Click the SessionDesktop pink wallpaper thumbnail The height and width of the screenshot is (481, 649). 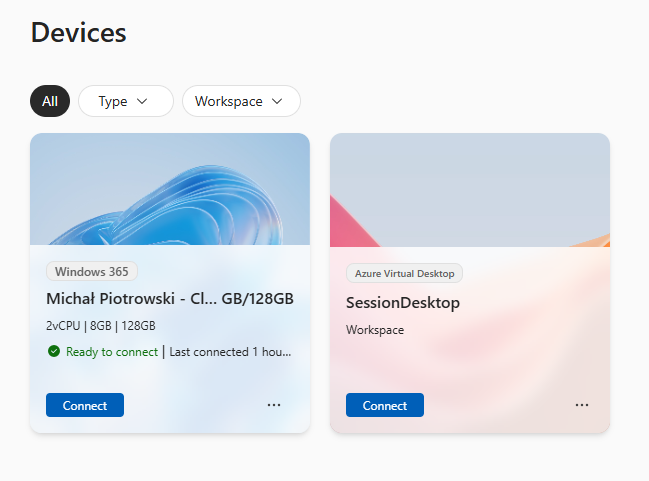pos(470,190)
